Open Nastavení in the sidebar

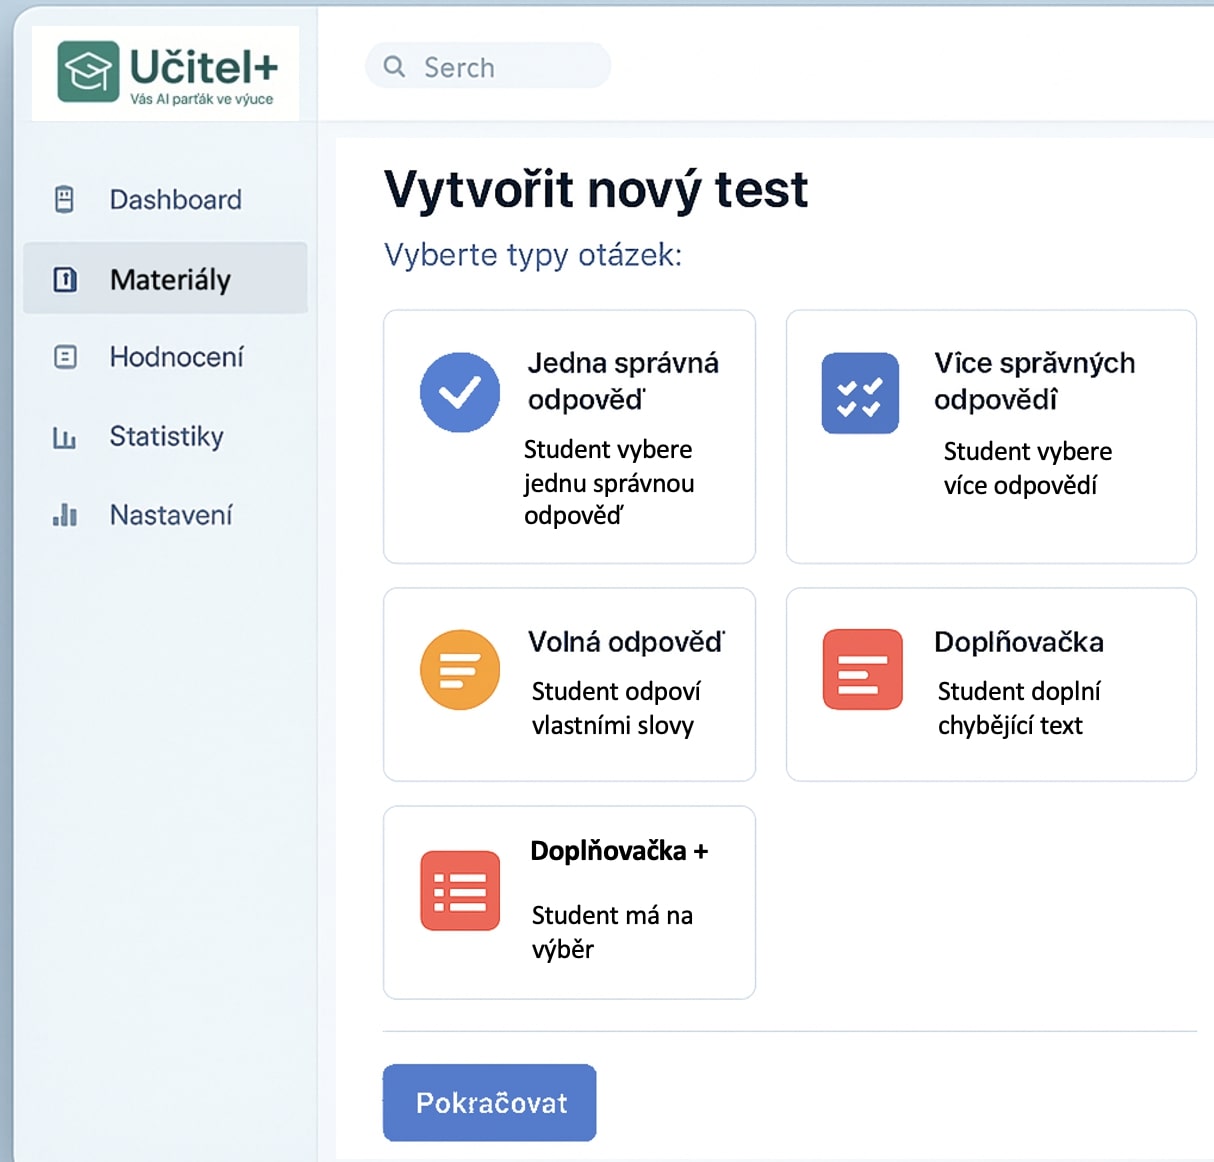170,515
